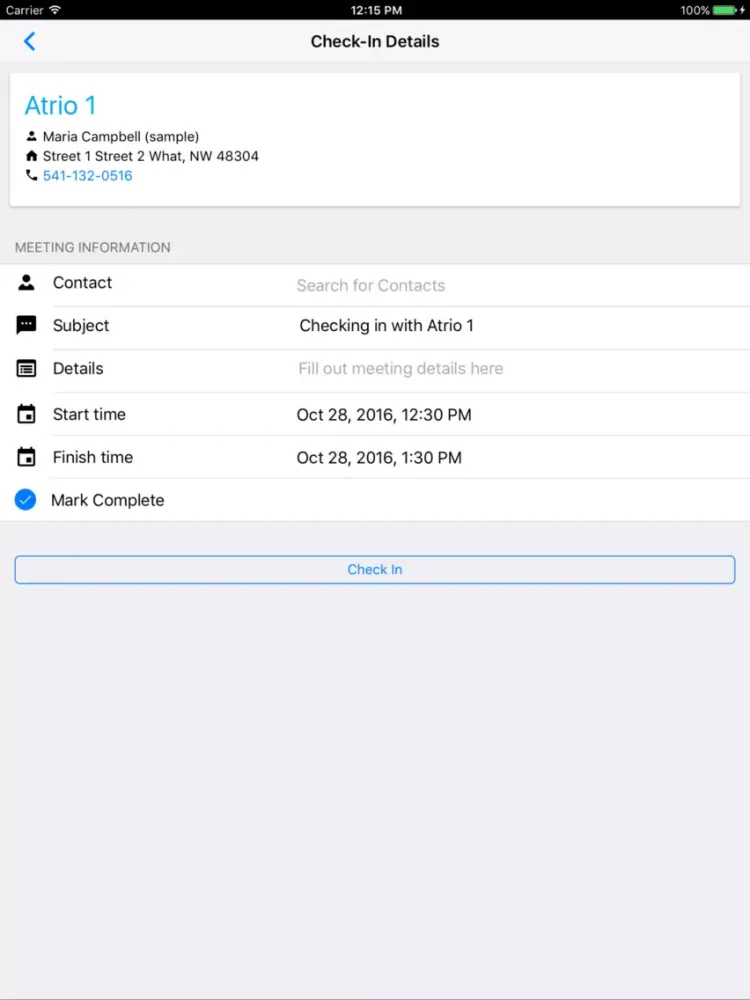Screen dimensions: 750x1000
Task: Click the Subject speech bubble icon
Action: (x=26, y=325)
